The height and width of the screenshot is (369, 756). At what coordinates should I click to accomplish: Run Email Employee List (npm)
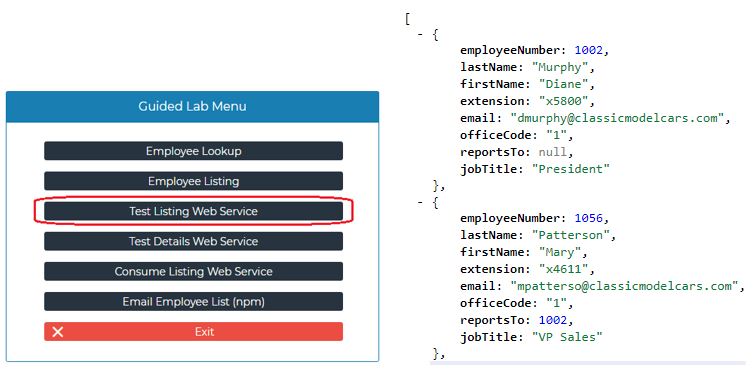pyautogui.click(x=193, y=301)
